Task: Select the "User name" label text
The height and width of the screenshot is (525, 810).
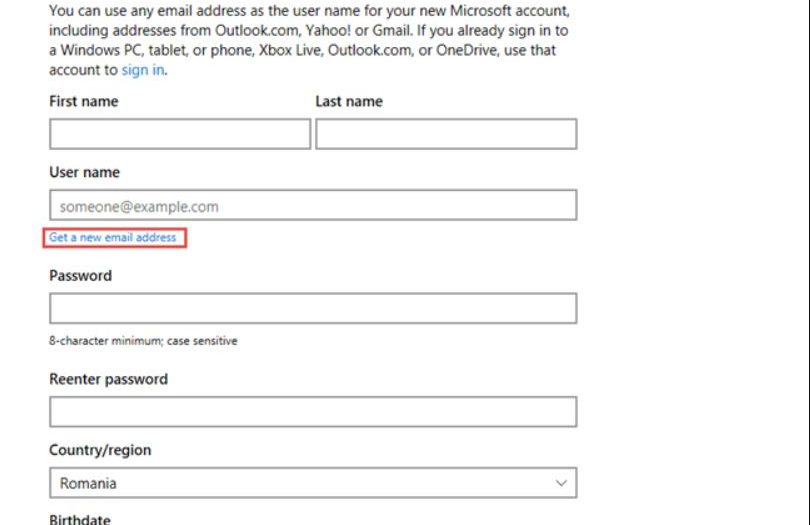Action: (84, 172)
